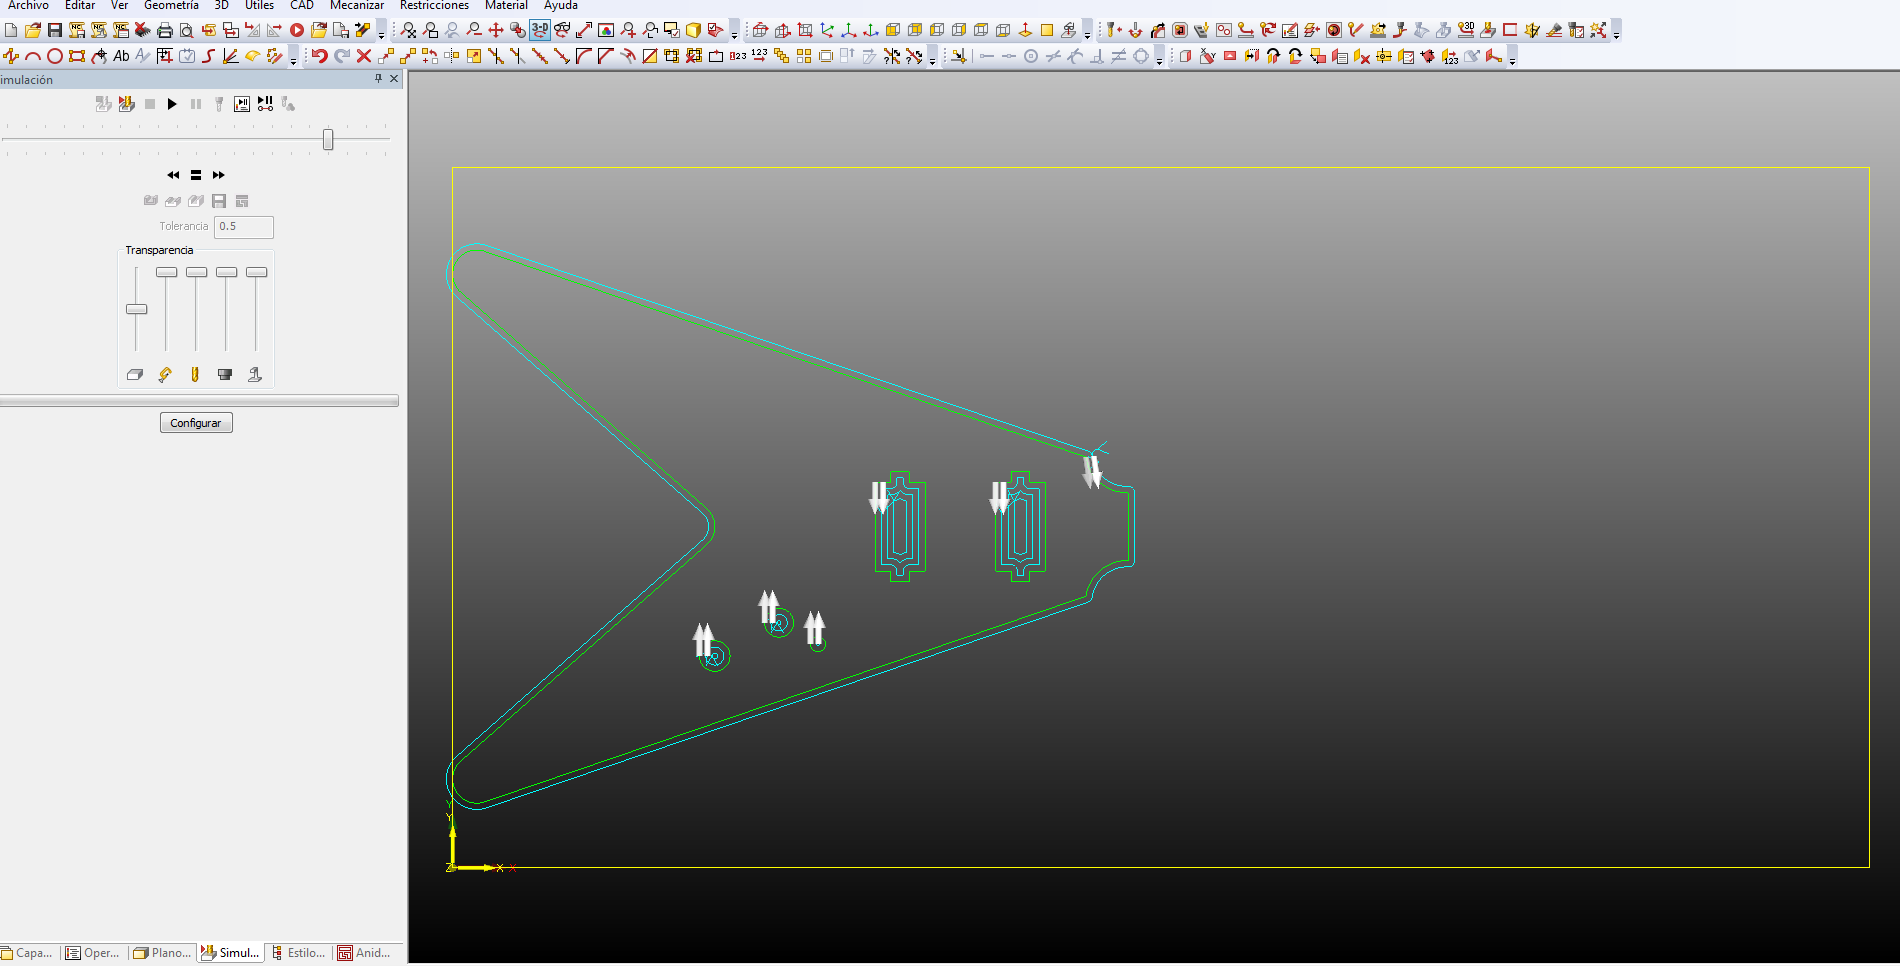Click the simulation speed slider handle

(328, 140)
